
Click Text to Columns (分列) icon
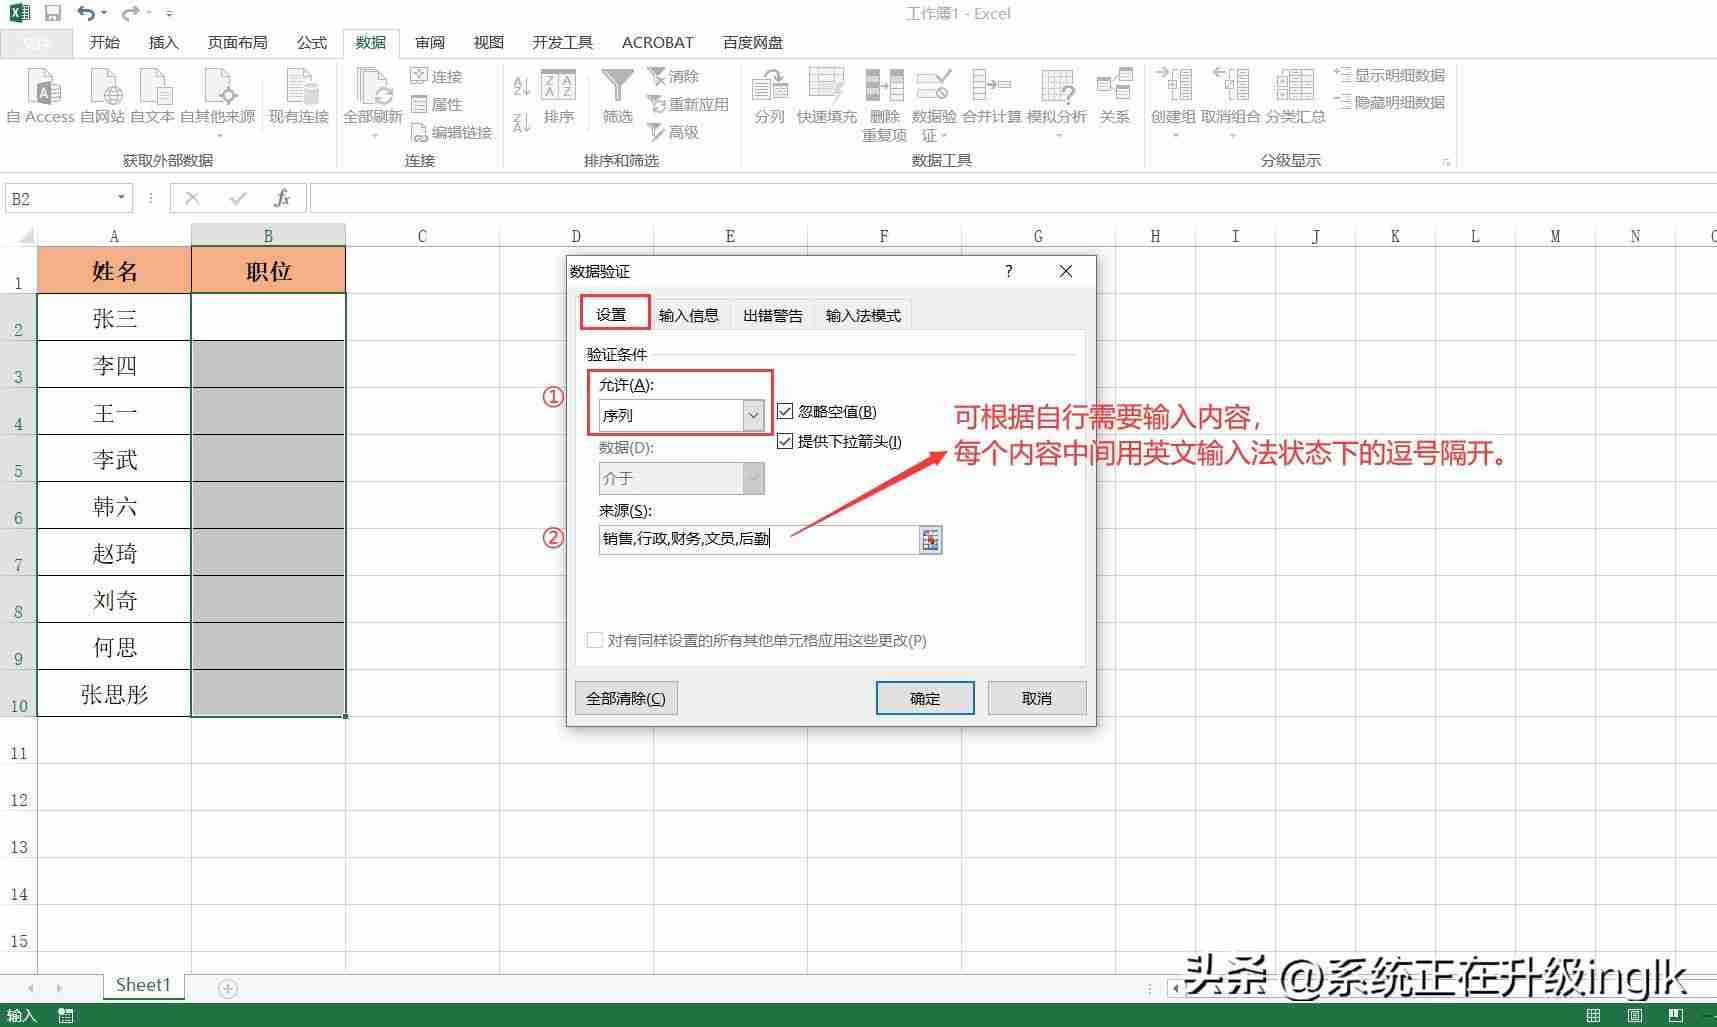(x=770, y=96)
